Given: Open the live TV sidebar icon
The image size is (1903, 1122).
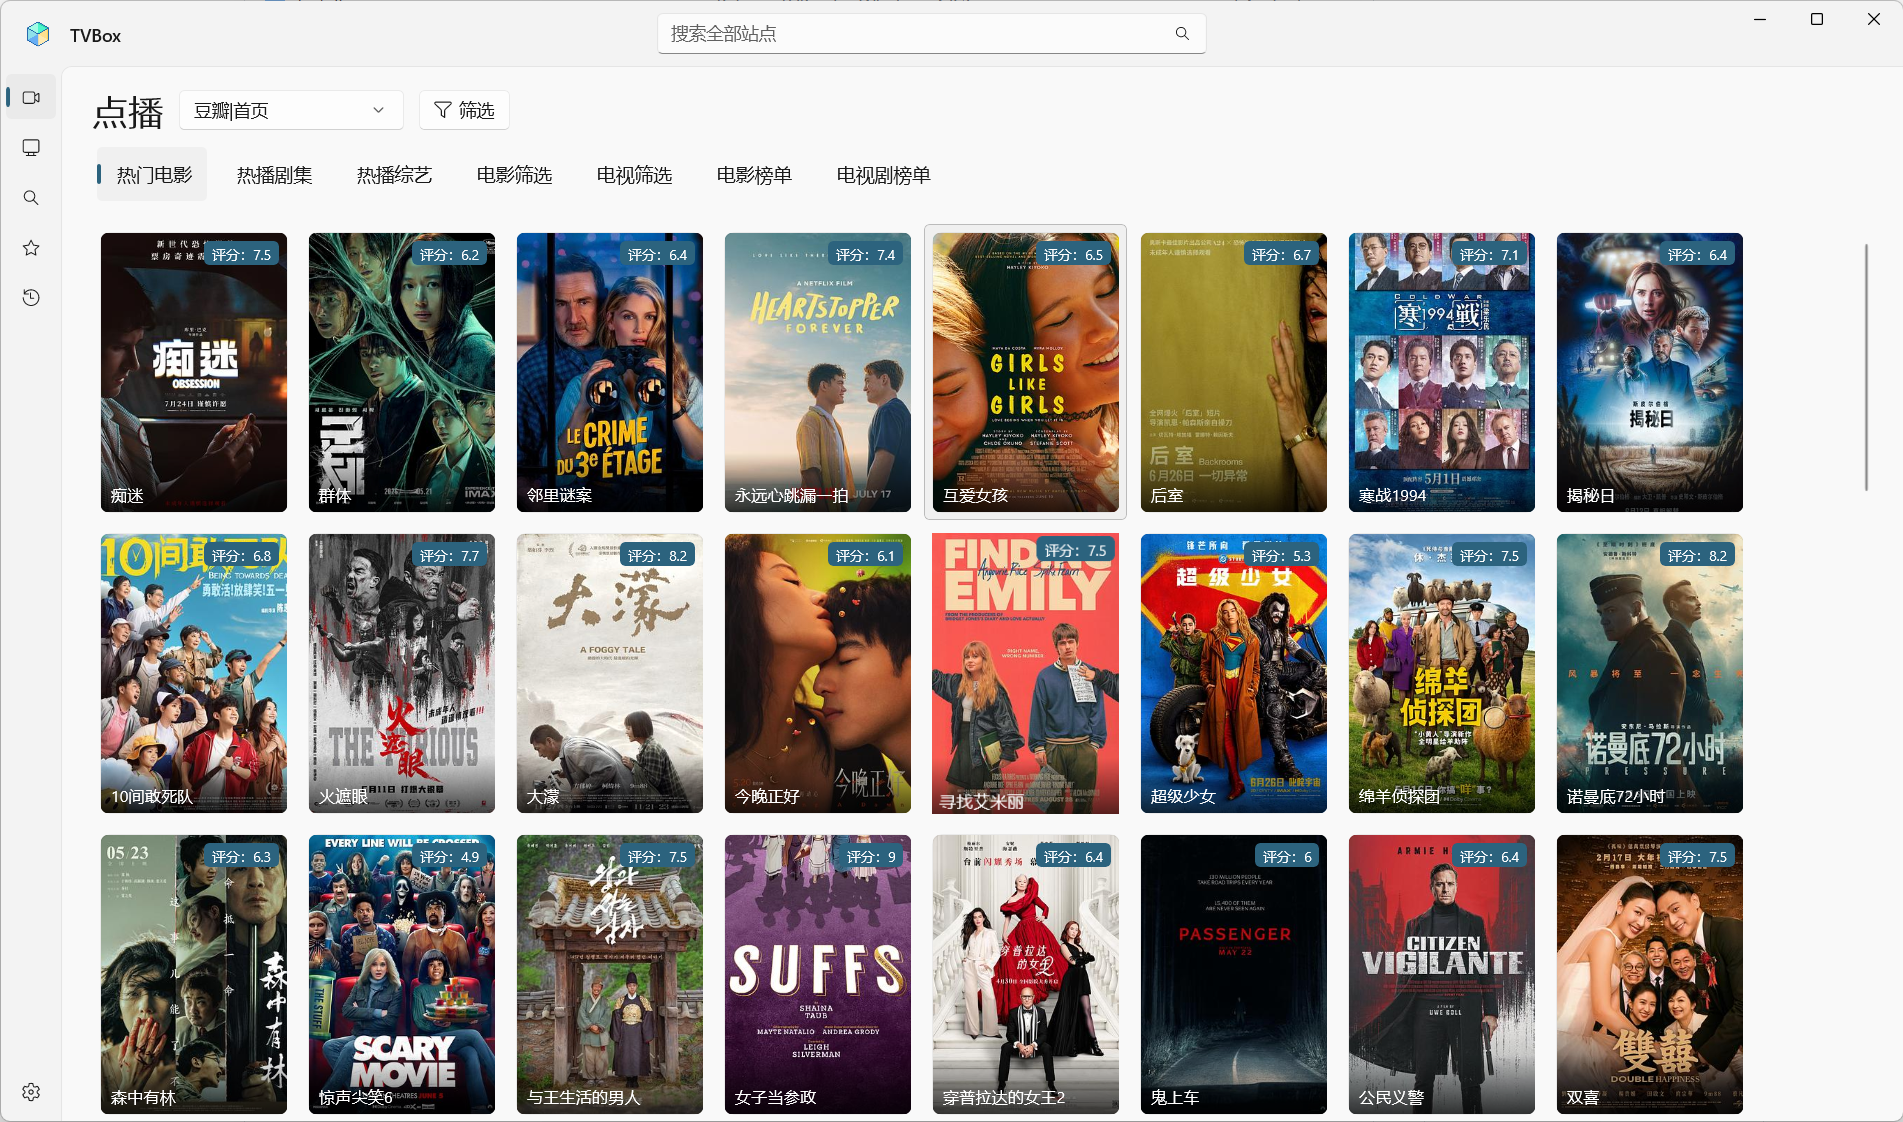Looking at the screenshot, I should [31, 148].
